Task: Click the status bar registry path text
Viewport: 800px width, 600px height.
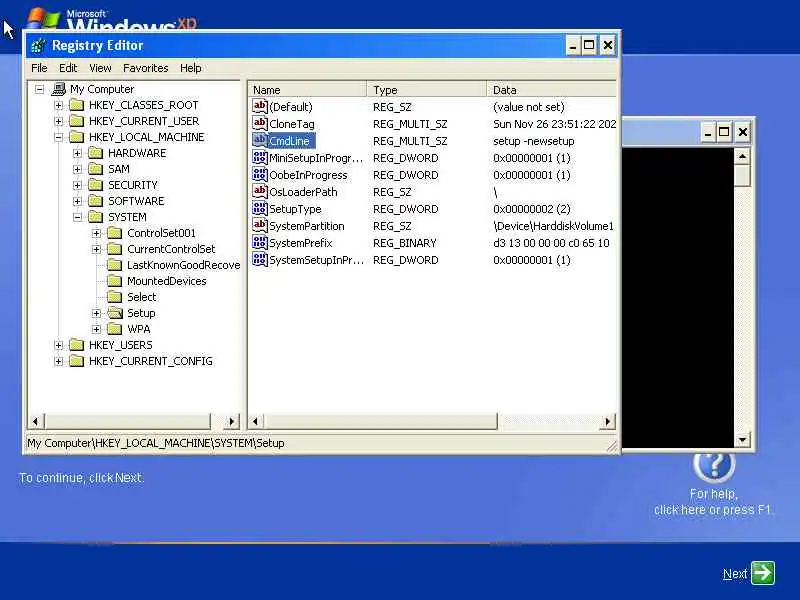Action: 156,443
